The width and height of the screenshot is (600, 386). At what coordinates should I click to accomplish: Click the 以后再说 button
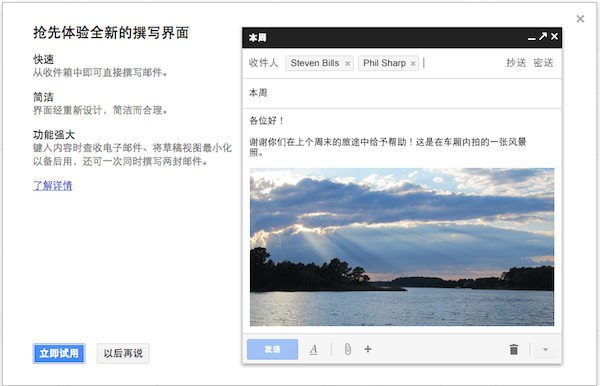click(x=123, y=353)
